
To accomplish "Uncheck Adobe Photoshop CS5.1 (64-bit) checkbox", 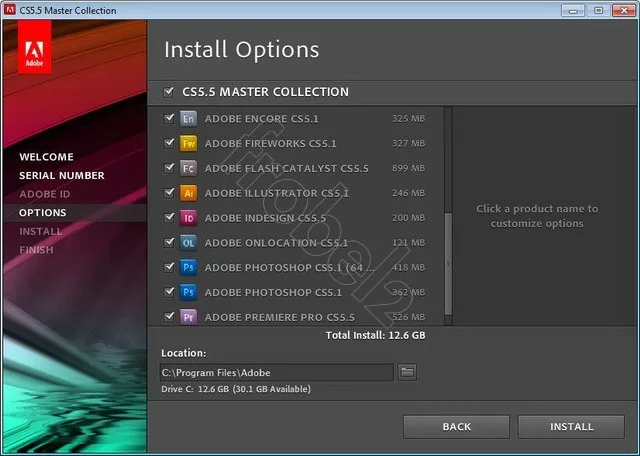I will click(x=169, y=267).
